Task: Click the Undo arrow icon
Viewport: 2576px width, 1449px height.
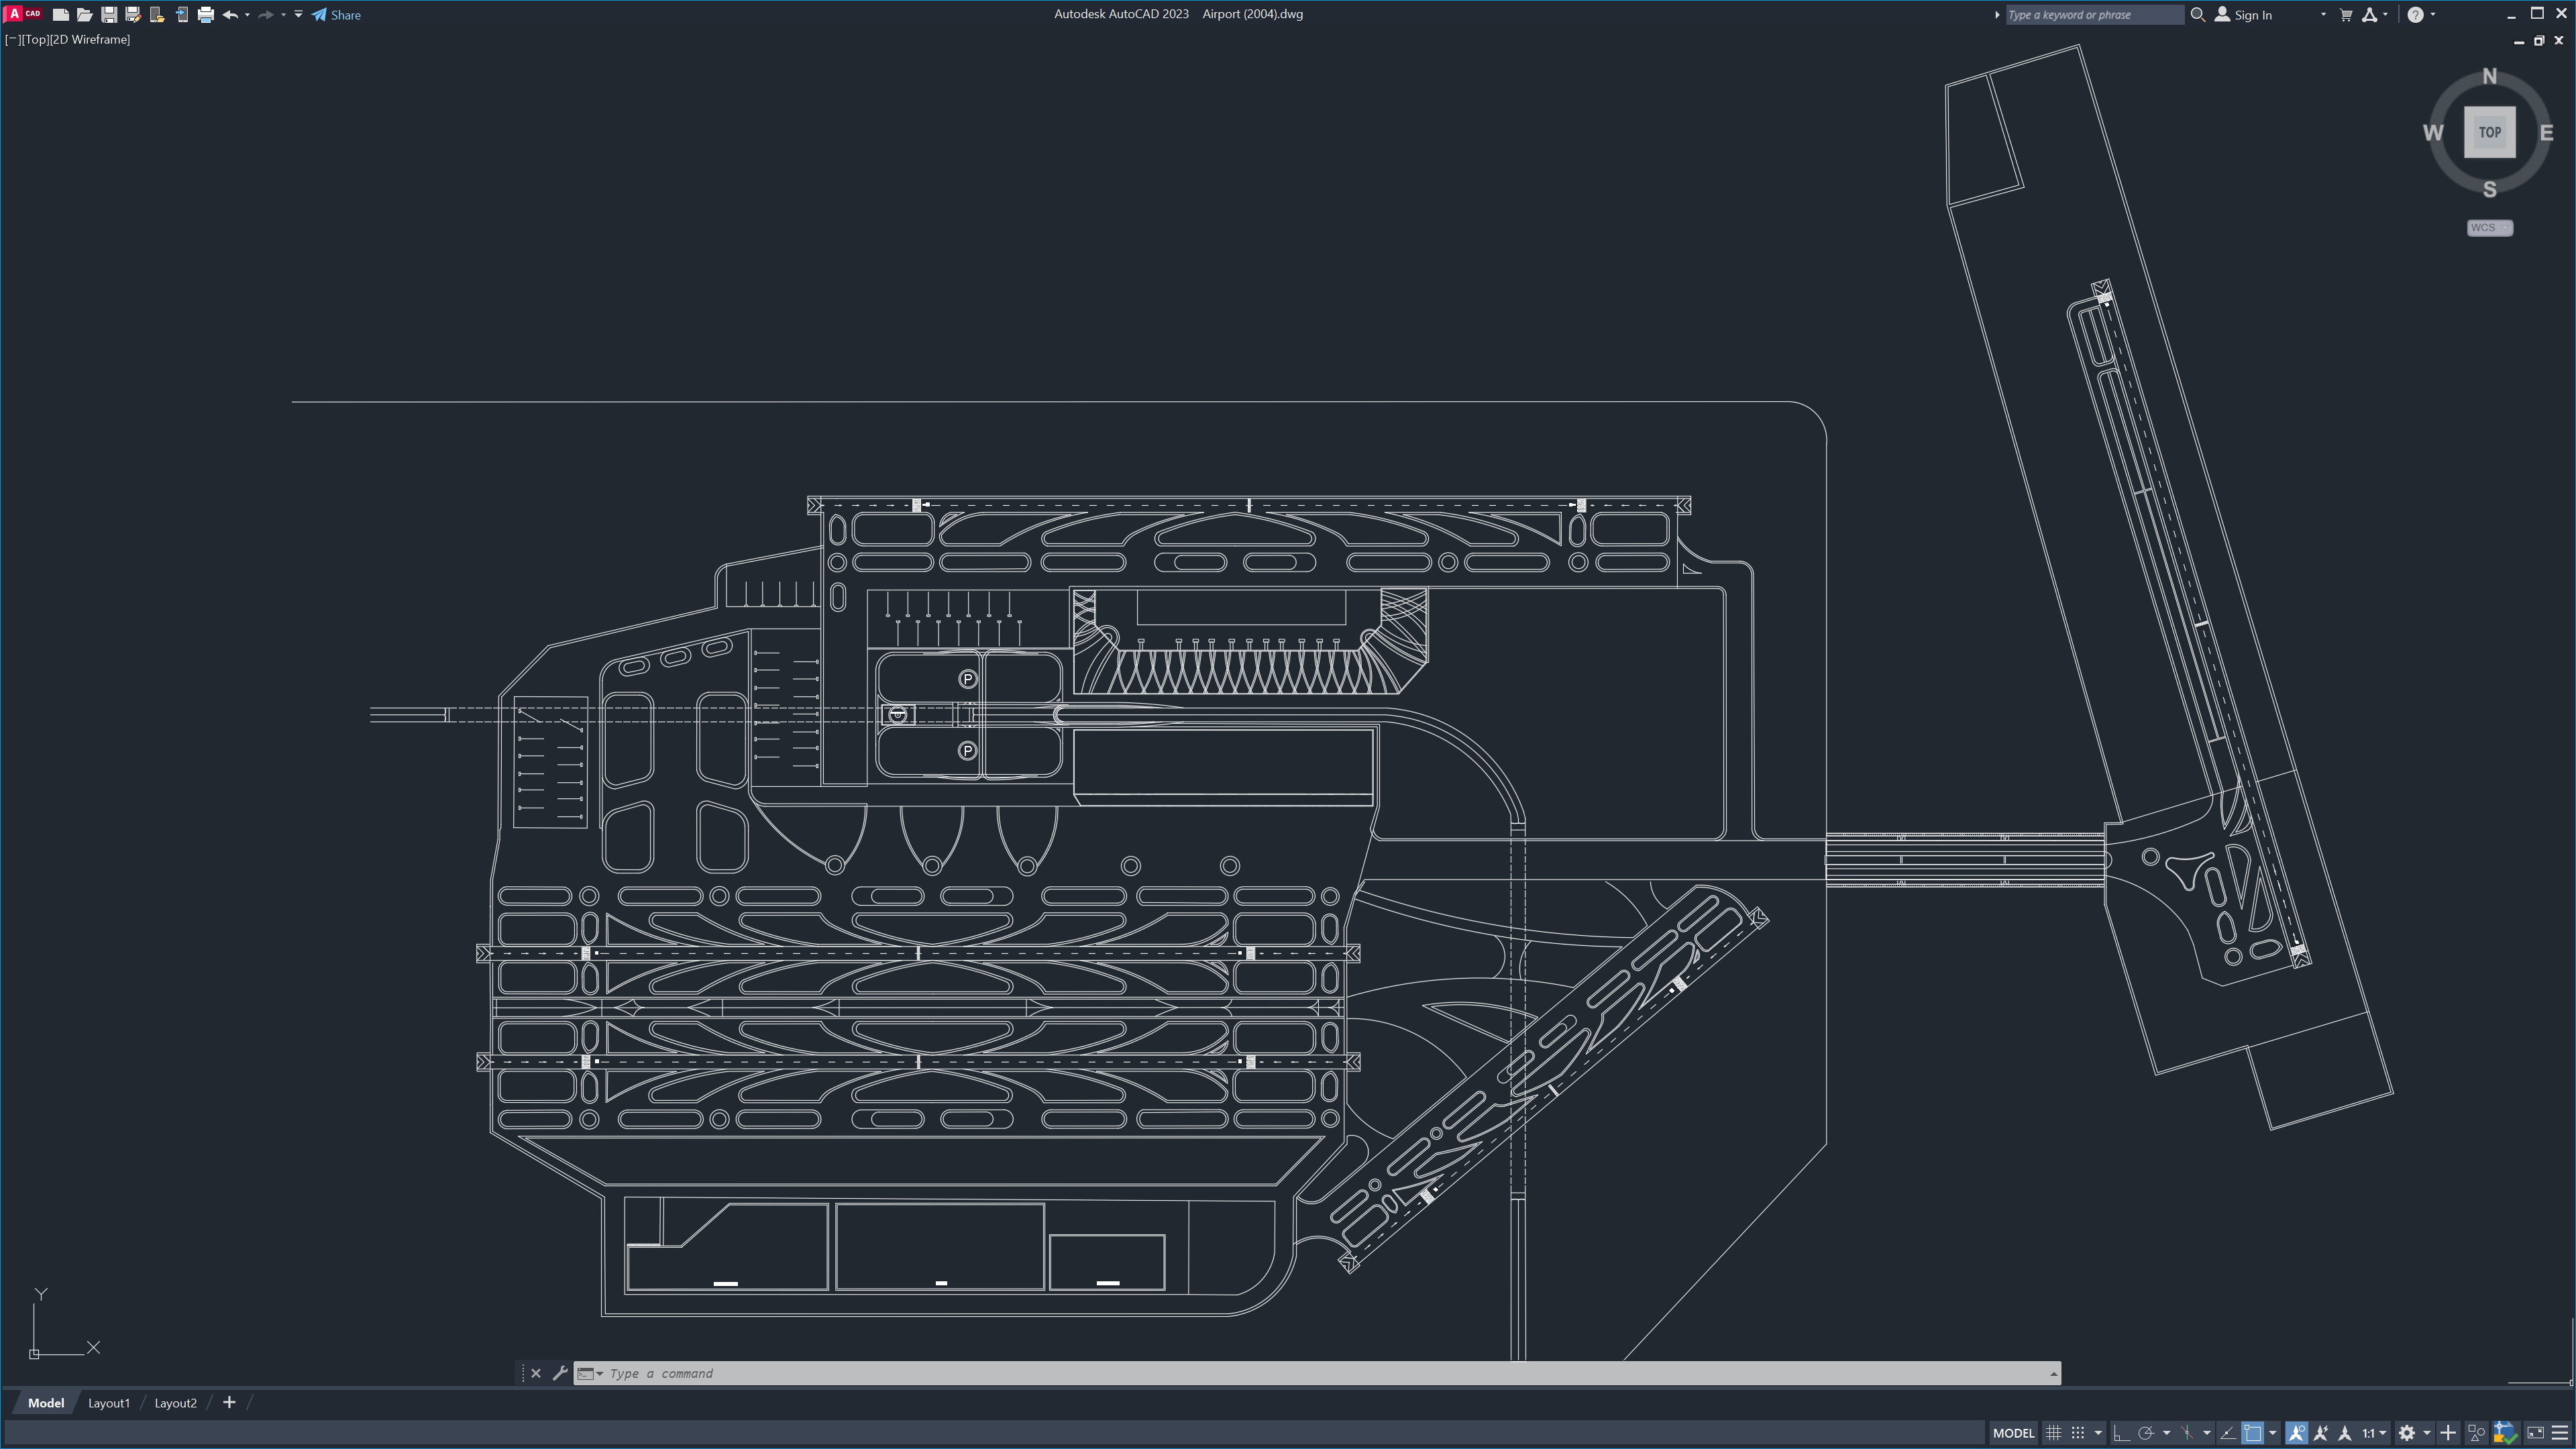Action: (x=230, y=15)
